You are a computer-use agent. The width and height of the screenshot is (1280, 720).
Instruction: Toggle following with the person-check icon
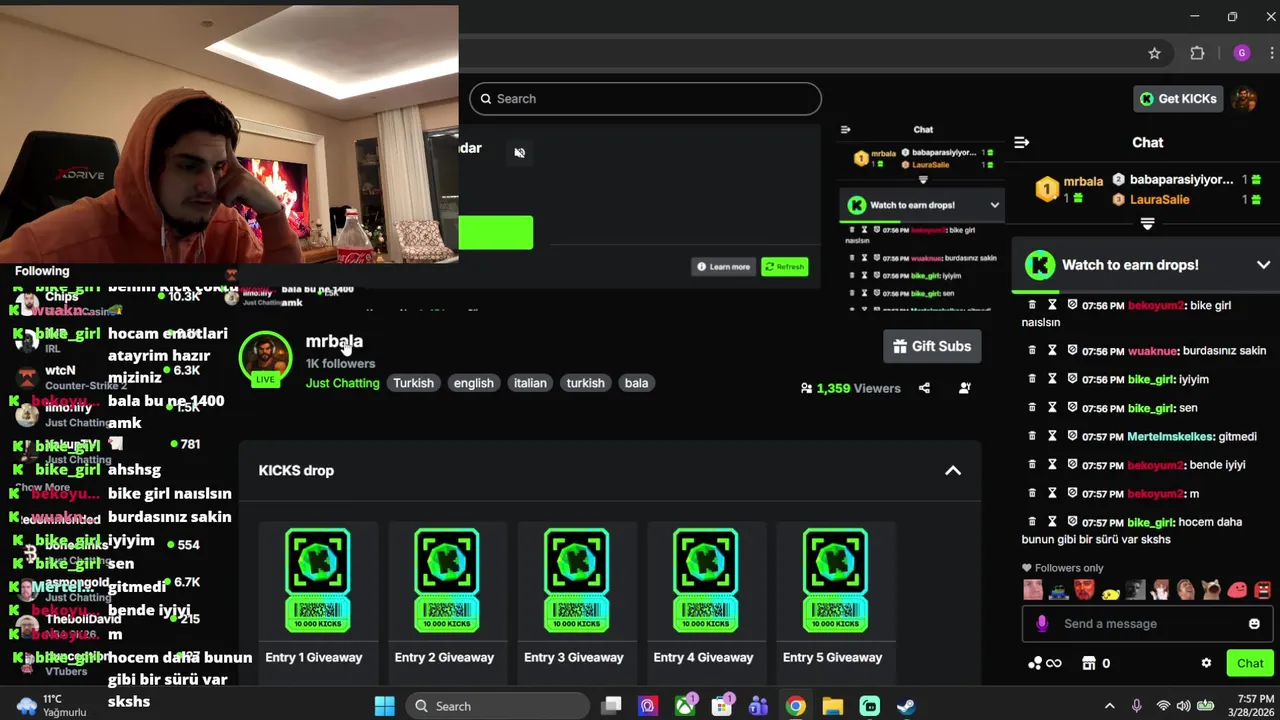click(x=964, y=388)
